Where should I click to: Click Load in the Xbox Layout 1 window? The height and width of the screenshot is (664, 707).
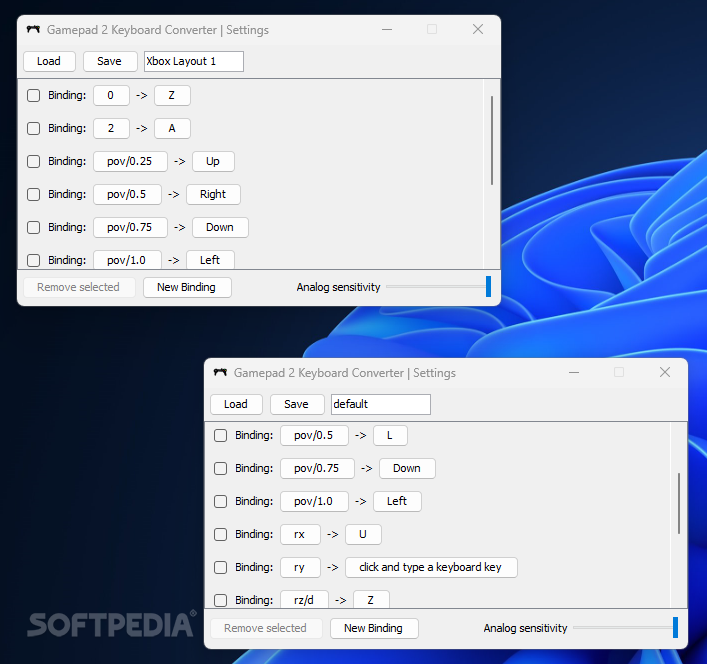49,61
